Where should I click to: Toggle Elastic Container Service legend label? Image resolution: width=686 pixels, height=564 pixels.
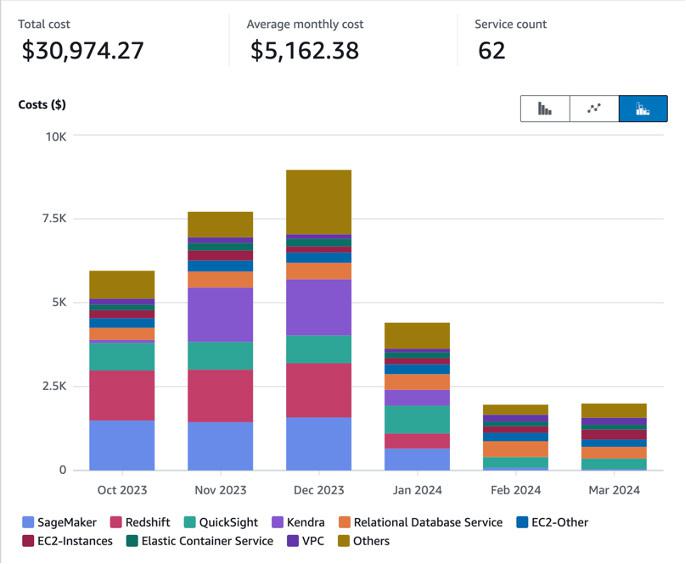[206, 541]
